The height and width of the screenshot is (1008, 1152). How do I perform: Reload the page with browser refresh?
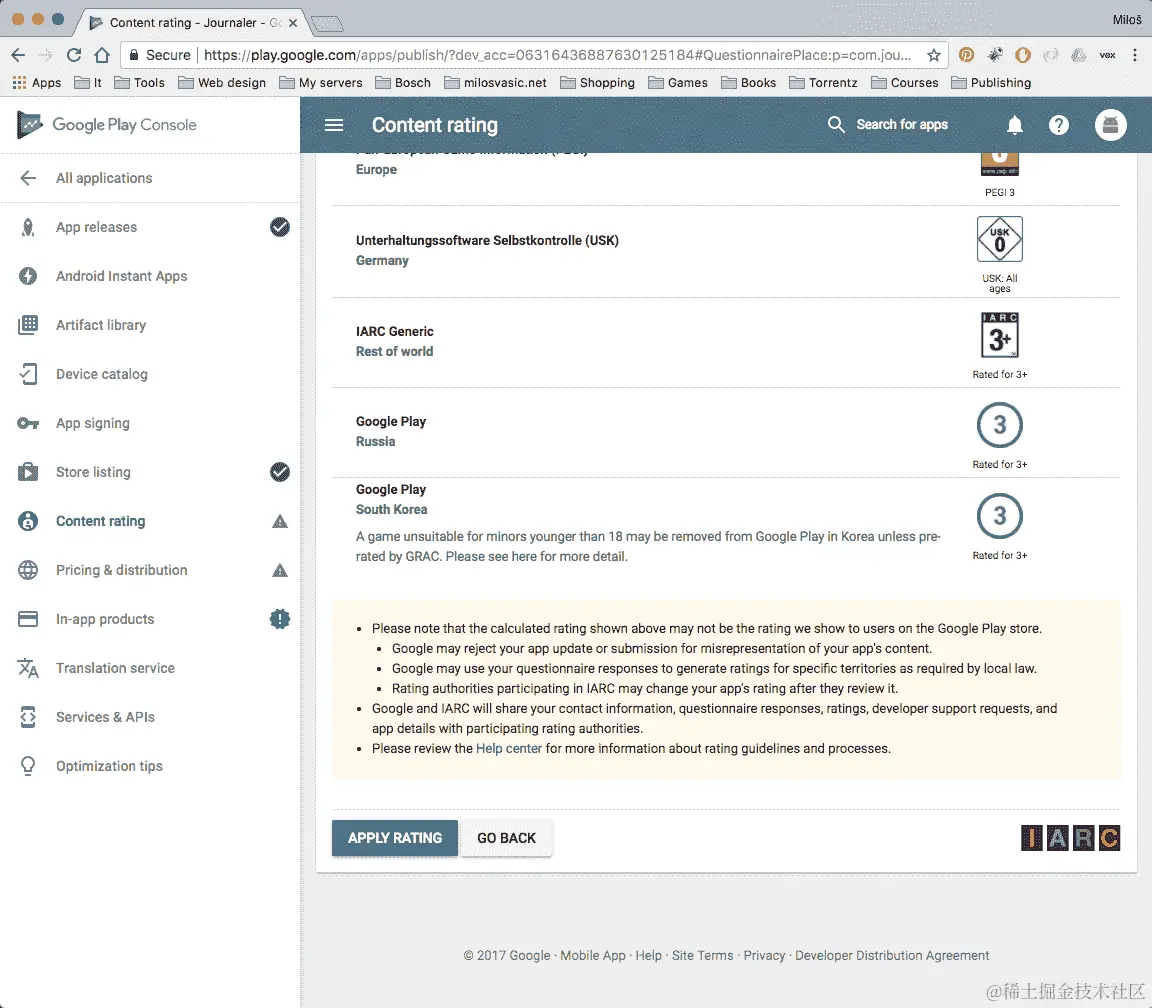(x=73, y=55)
